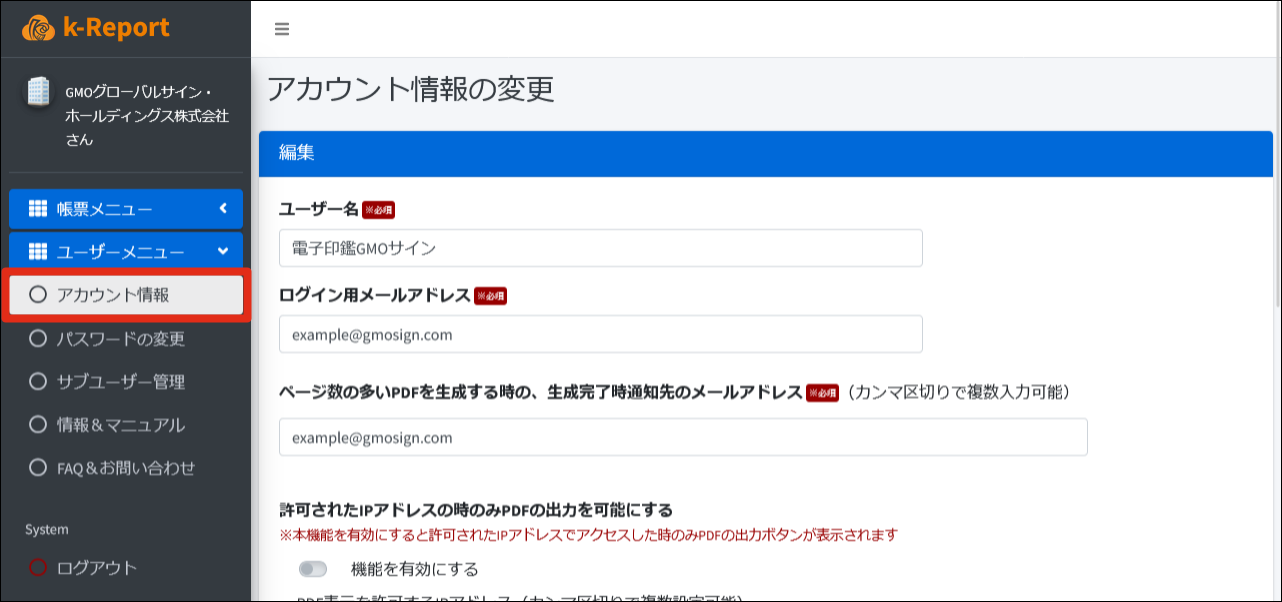Collapse the ユーザーメニュー down chevron
The width and height of the screenshot is (1282, 602).
(223, 252)
